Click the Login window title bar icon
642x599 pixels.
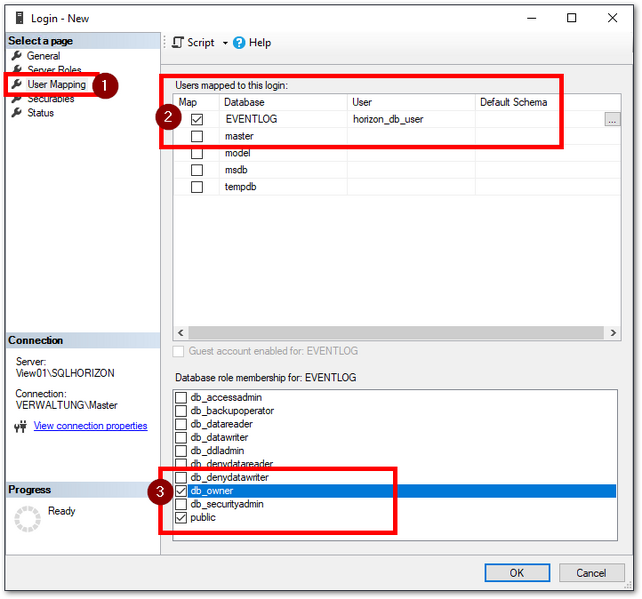pos(13,17)
